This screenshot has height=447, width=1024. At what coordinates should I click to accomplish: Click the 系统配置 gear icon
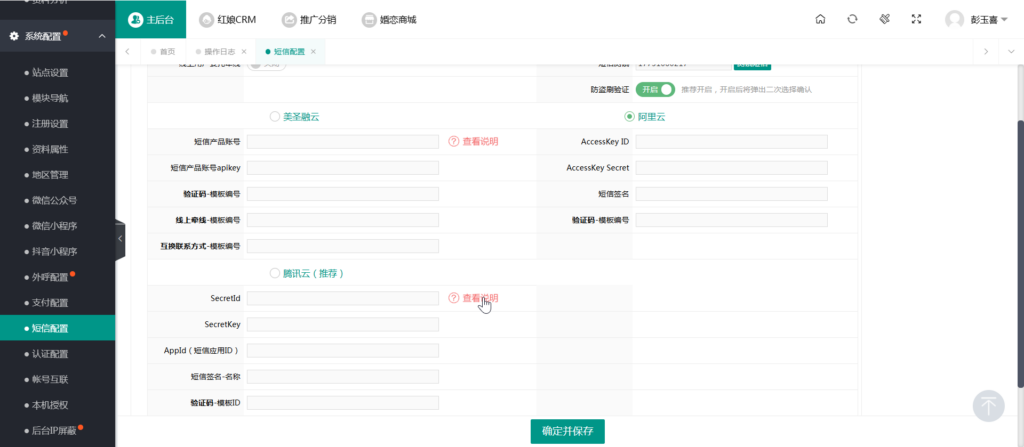14,36
